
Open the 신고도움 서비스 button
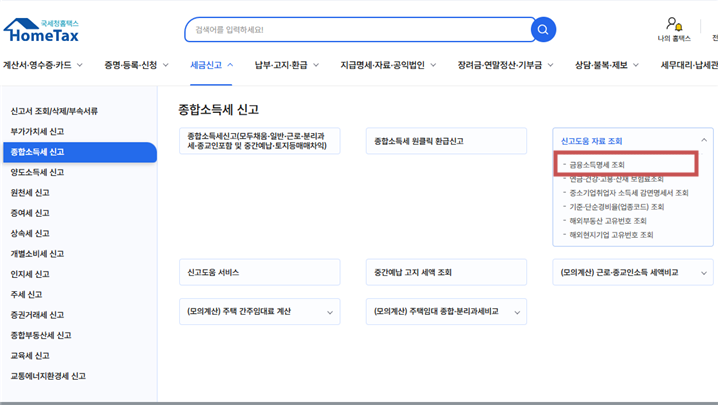coord(259,272)
